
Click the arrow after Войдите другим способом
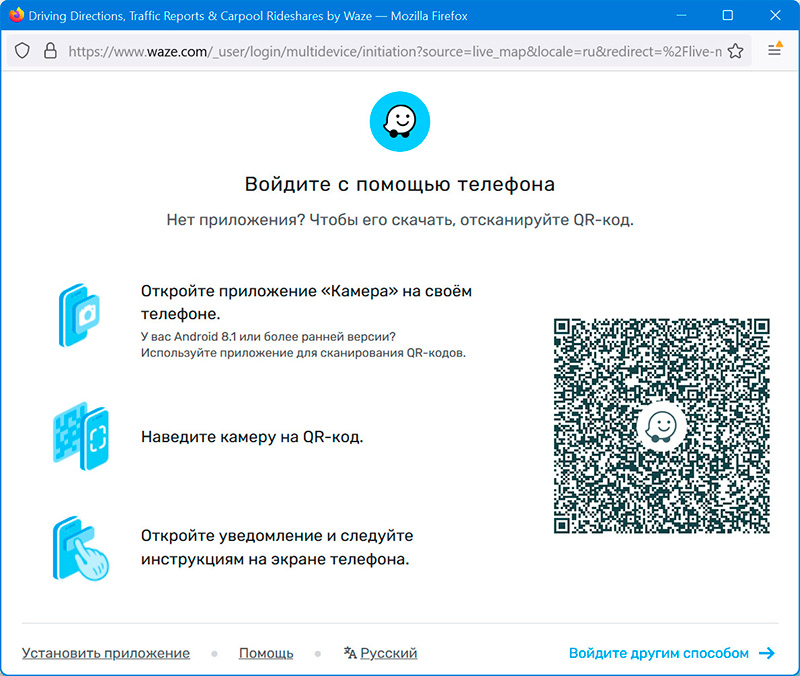(x=767, y=653)
